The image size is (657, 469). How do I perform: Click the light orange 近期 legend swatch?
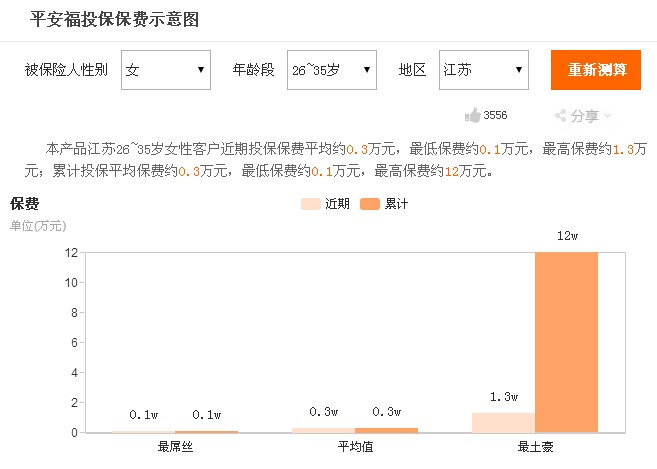[310, 204]
